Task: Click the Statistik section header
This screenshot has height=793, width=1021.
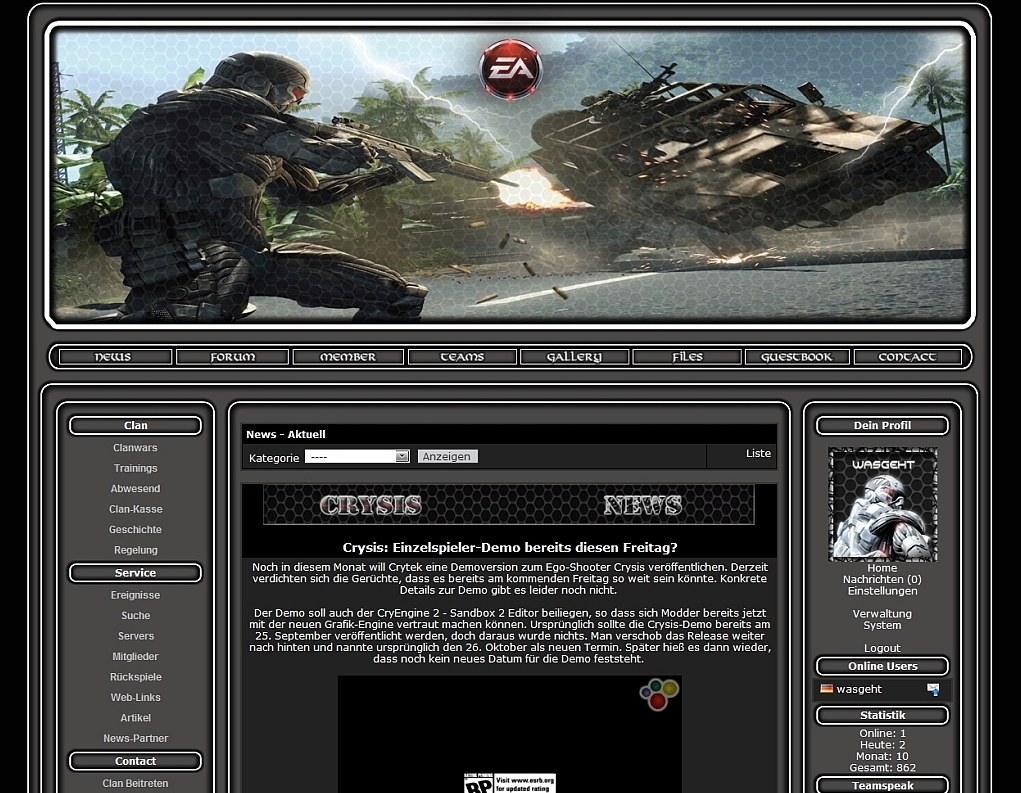Action: (882, 716)
